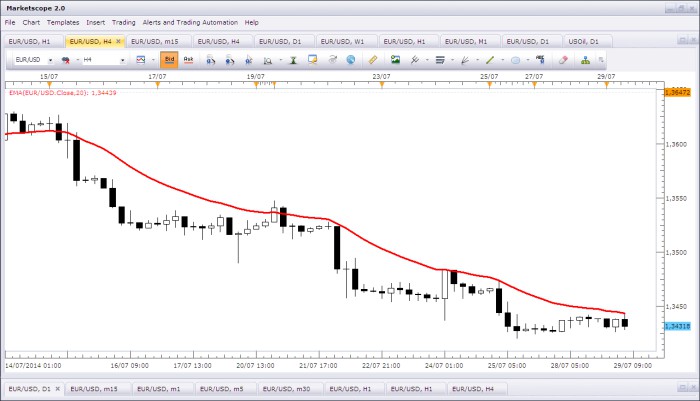The width and height of the screenshot is (700, 401).
Task: Expand arrow next to Fibonacci levels tool
Action: point(452,60)
